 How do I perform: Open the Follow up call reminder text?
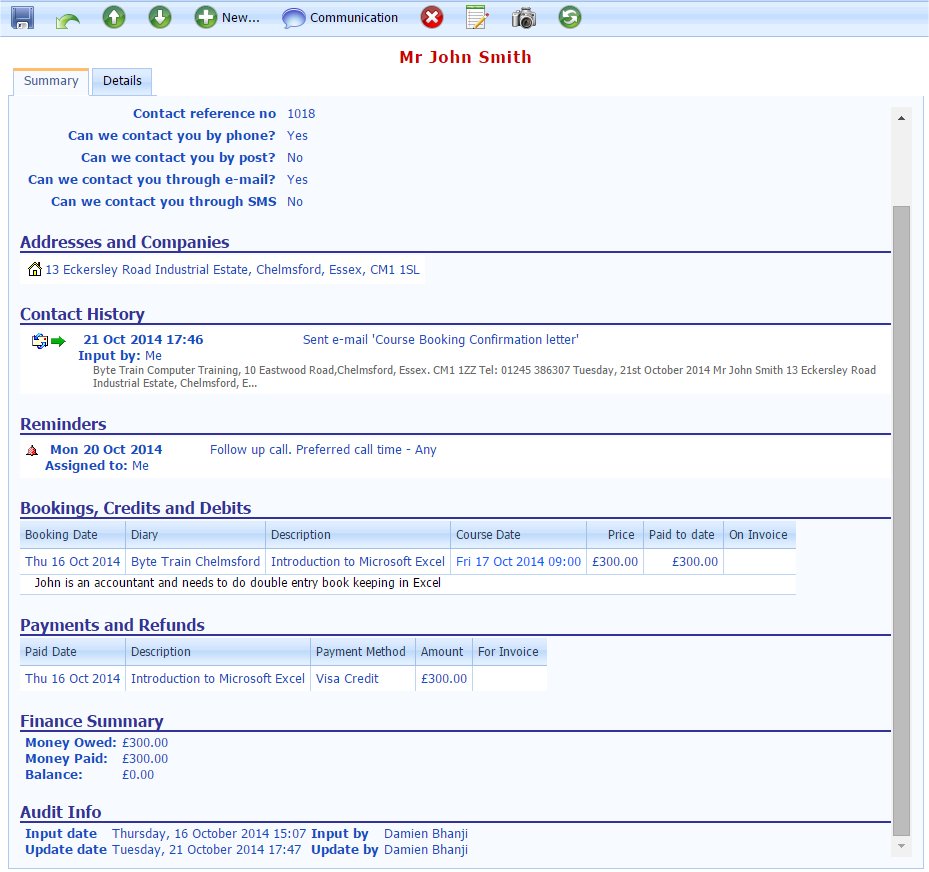tap(323, 450)
